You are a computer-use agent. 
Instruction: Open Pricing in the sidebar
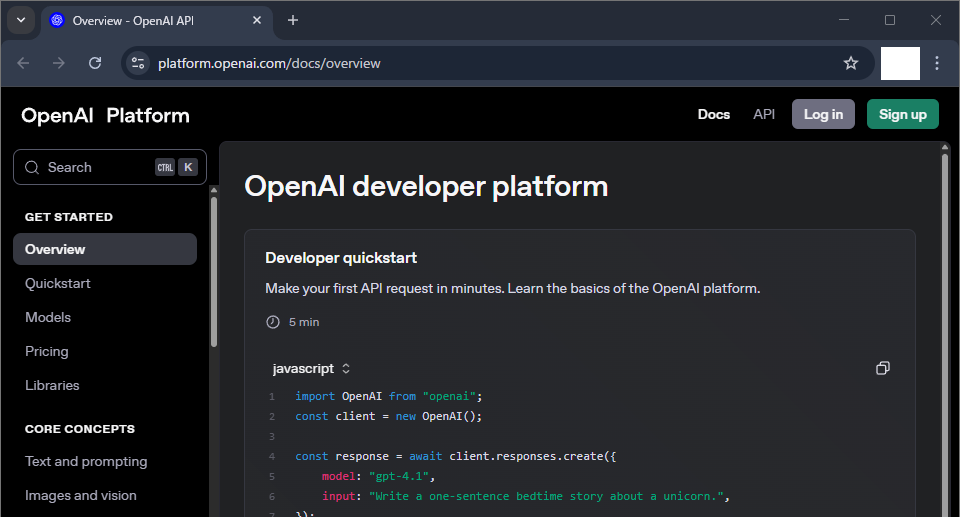47,352
